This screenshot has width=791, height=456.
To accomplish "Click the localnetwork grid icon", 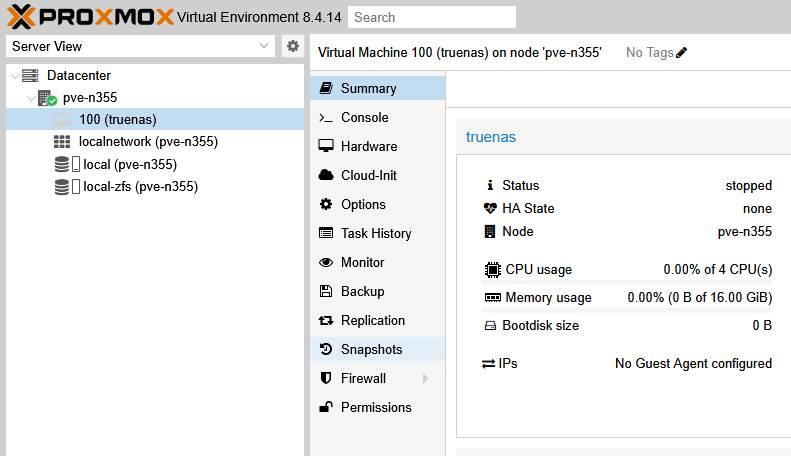I will (62, 142).
